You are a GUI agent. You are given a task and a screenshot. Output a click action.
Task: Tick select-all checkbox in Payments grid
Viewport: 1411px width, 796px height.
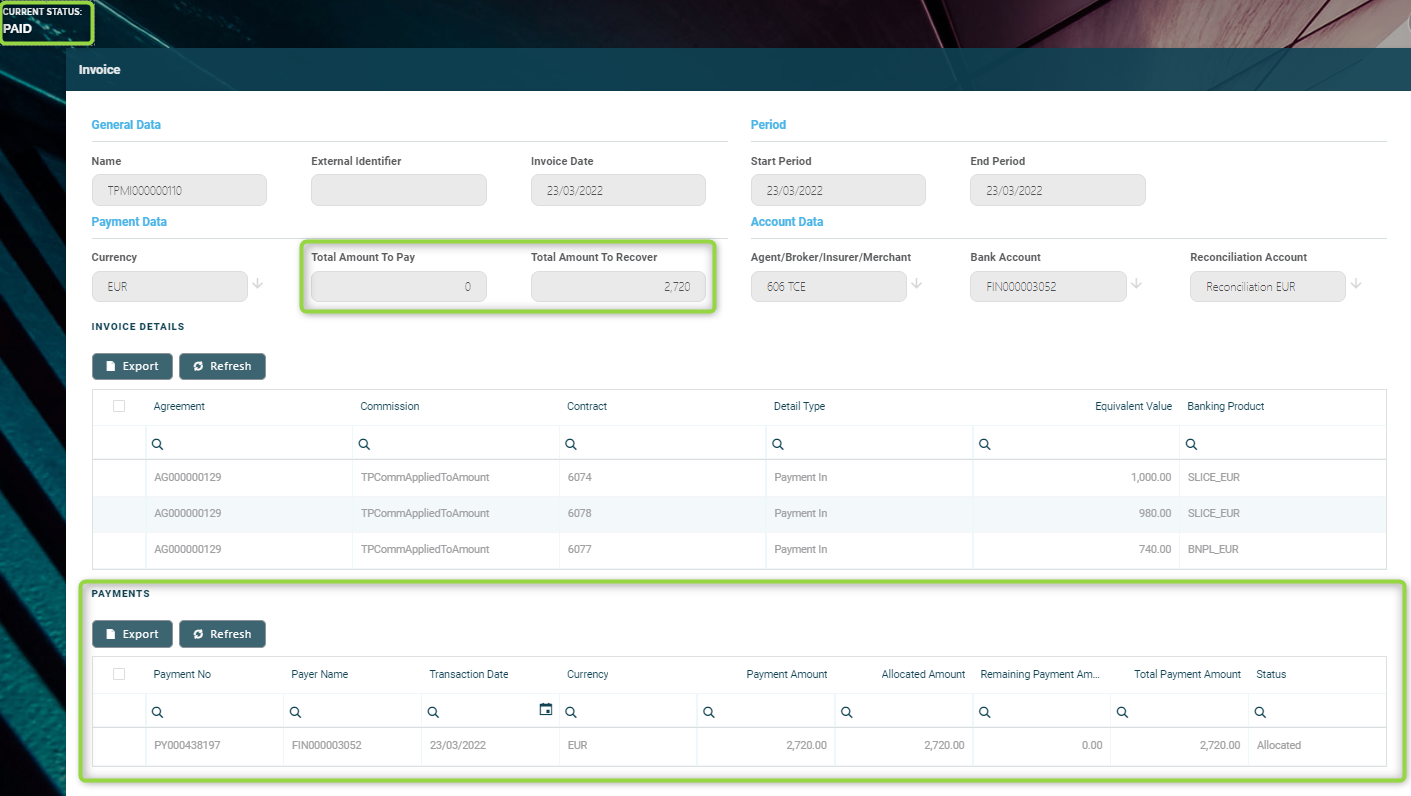tap(119, 674)
